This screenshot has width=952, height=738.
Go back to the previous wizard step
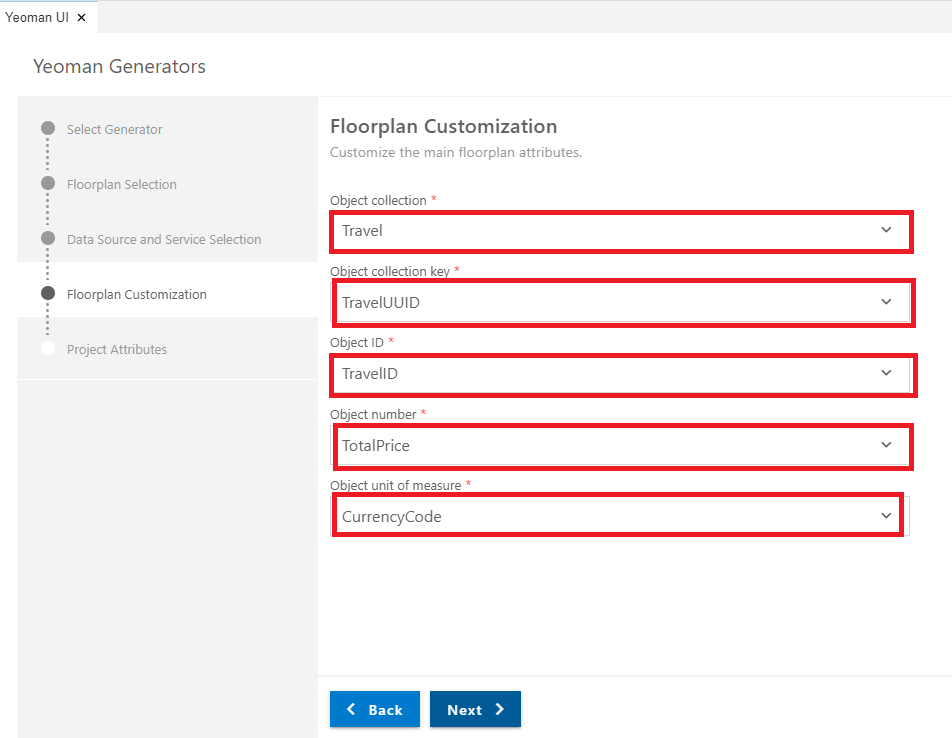coord(375,709)
